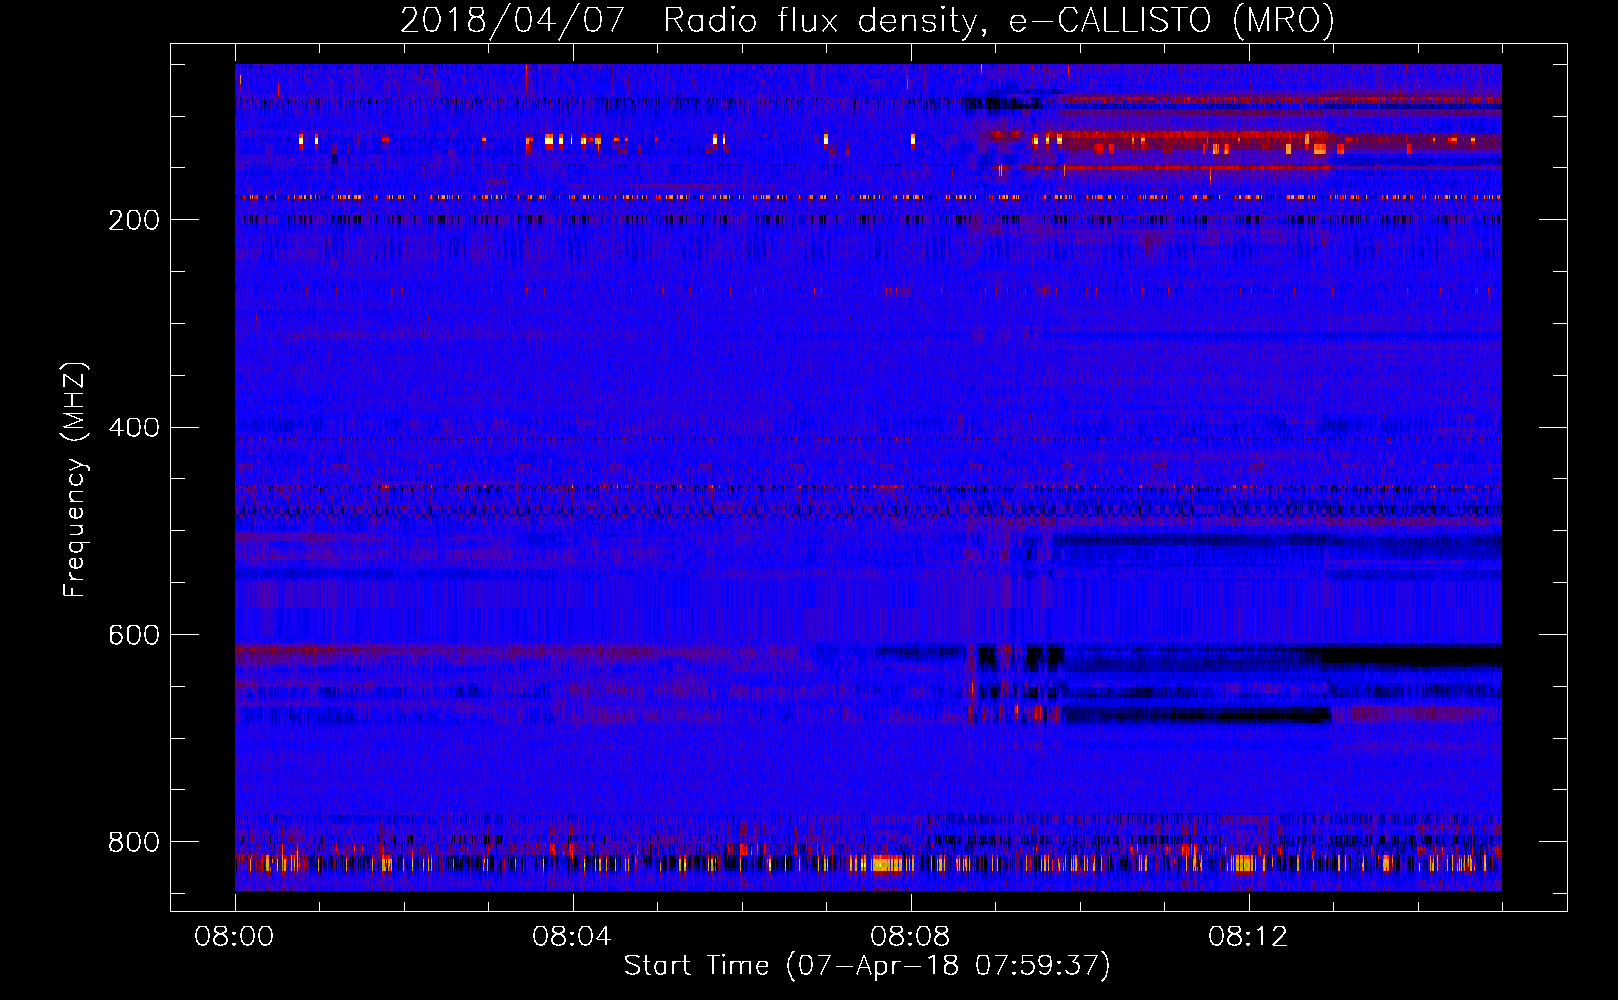Click the 08:08 time tick label
This screenshot has height=1000, width=1618.
(x=910, y=937)
